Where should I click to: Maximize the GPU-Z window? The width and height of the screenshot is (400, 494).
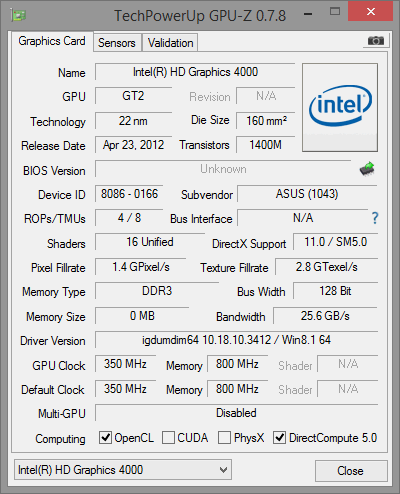(x=335, y=12)
